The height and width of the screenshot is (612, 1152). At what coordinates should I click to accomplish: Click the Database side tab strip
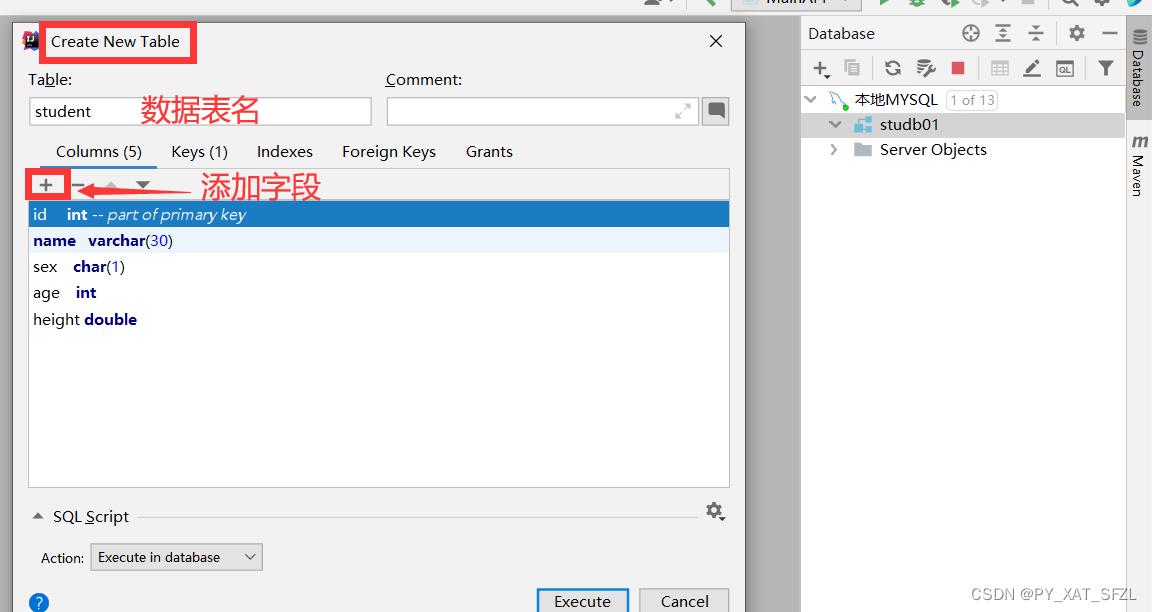(x=1138, y=69)
